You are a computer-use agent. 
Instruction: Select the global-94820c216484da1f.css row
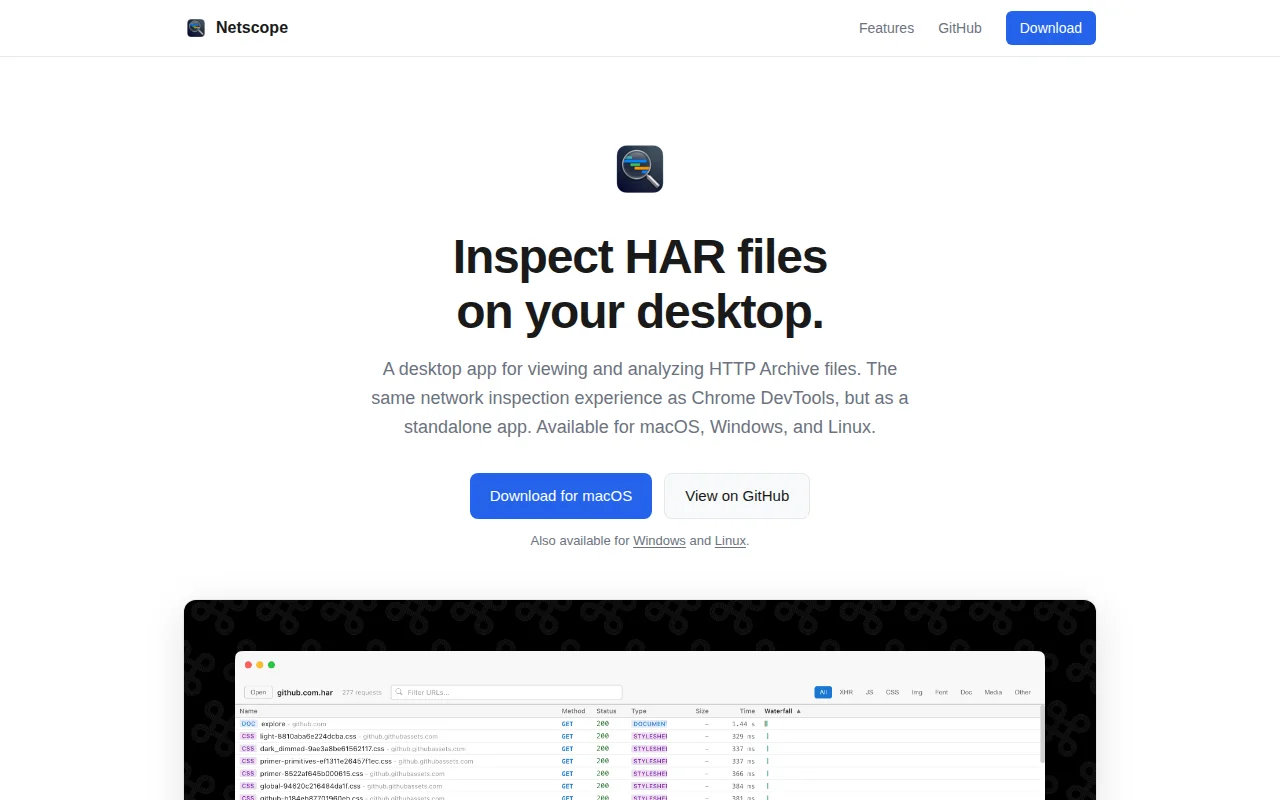point(637,786)
